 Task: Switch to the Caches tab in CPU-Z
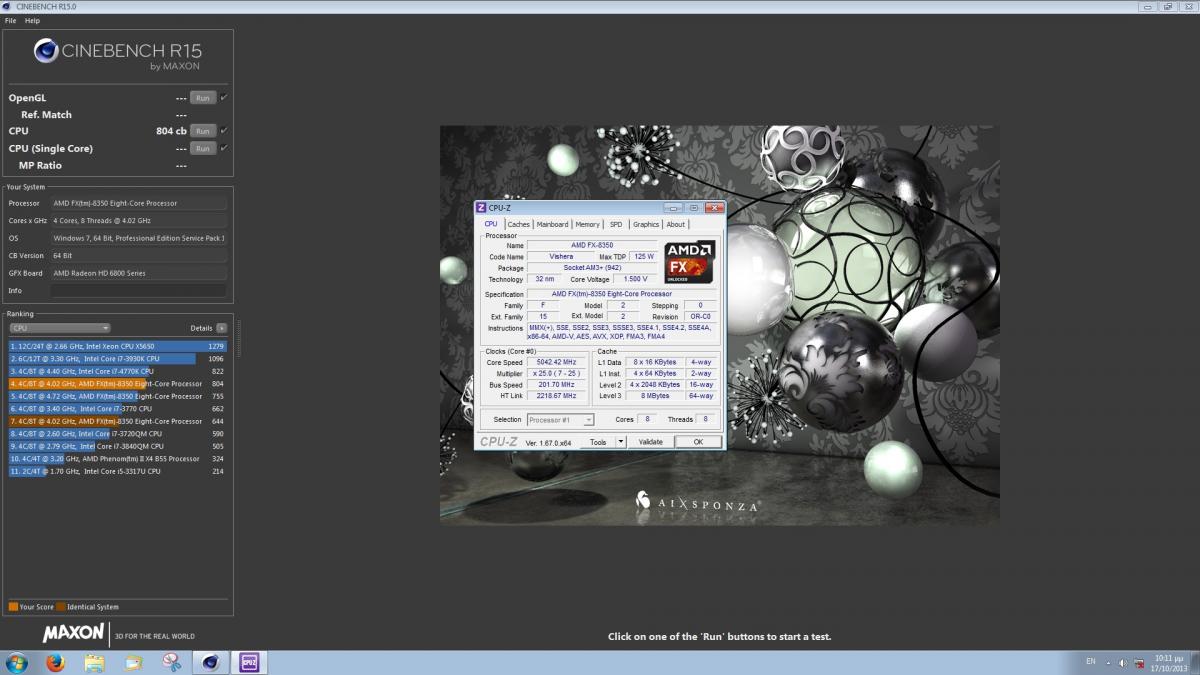[x=518, y=224]
